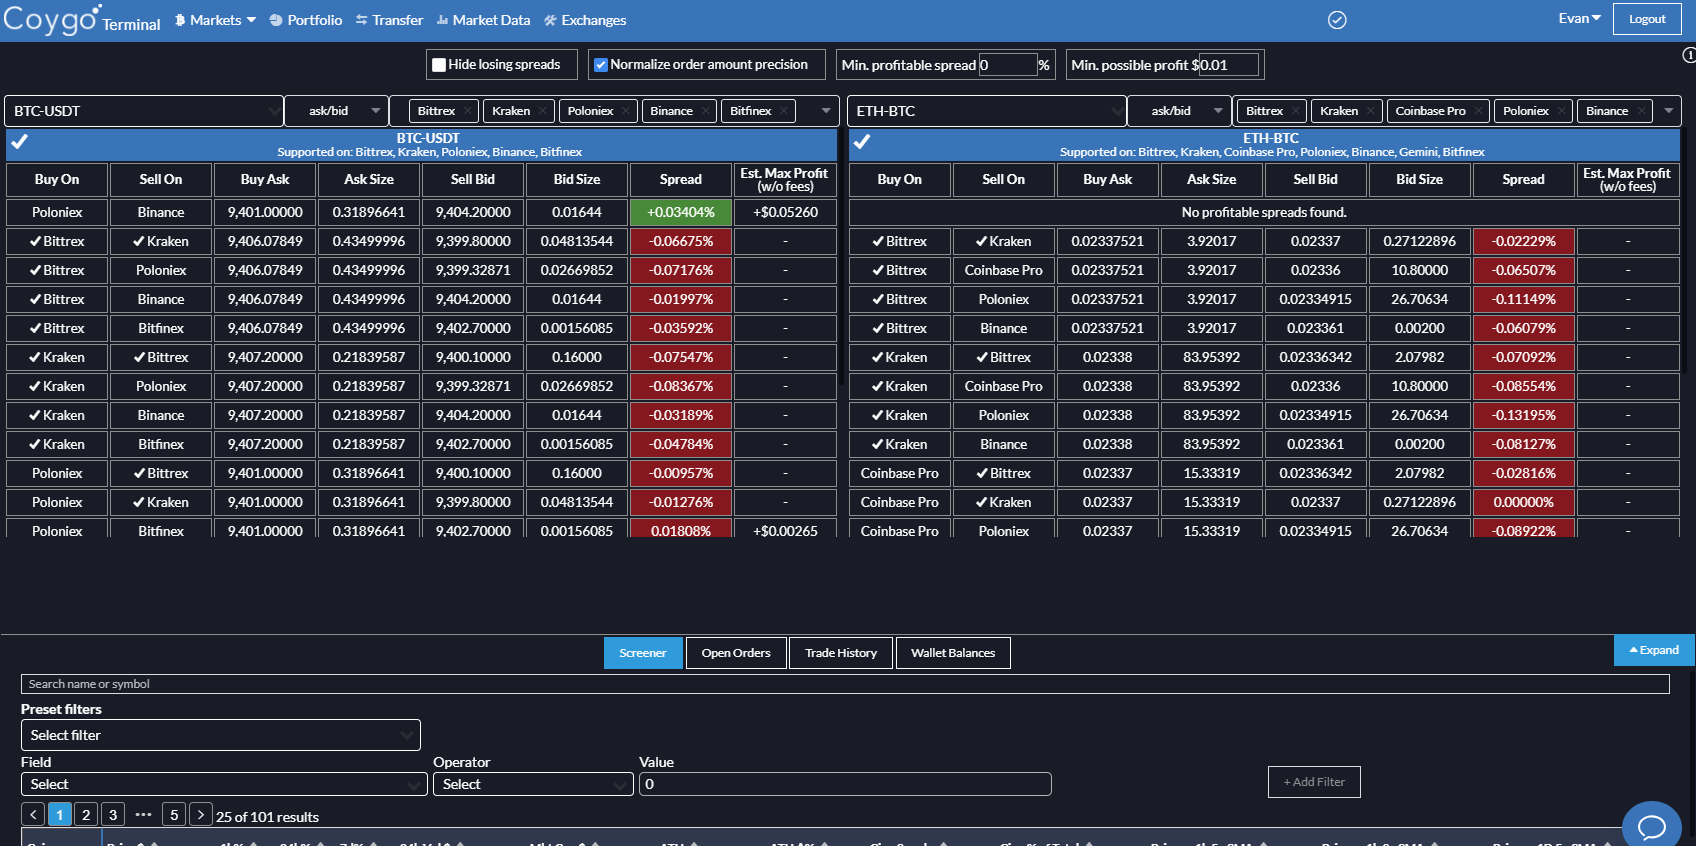Click the 0.00000% spread cell in ETH-BTC table

coord(1524,502)
